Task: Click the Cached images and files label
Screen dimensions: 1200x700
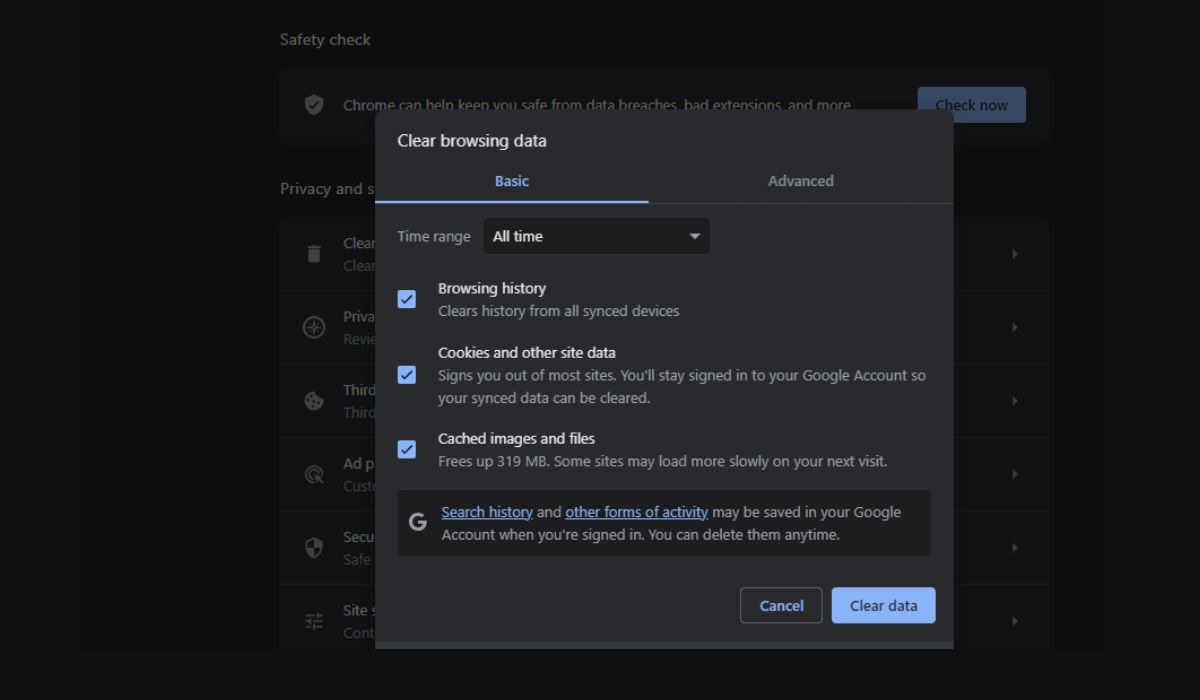Action: [516, 438]
